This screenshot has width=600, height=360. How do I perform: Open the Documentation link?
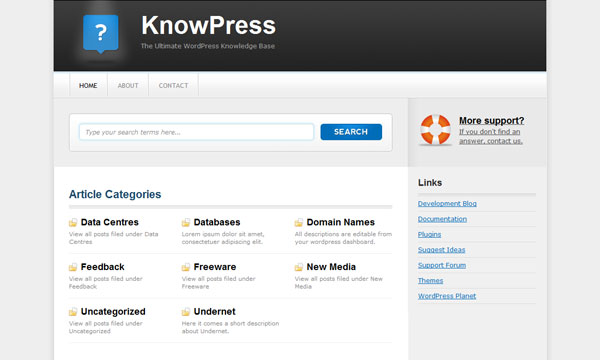442,219
